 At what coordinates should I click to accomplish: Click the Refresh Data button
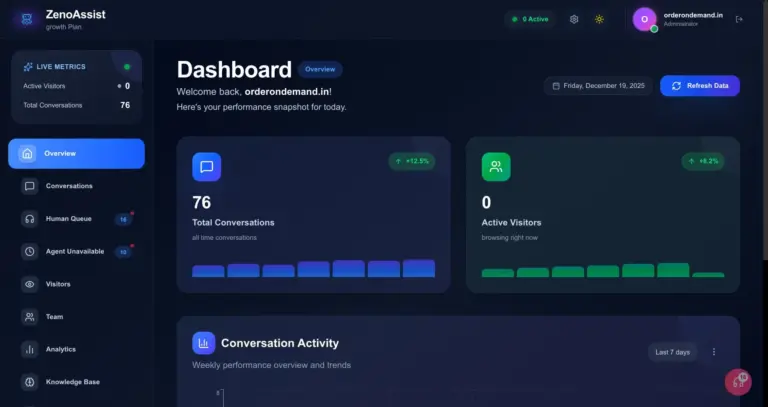pyautogui.click(x=700, y=86)
